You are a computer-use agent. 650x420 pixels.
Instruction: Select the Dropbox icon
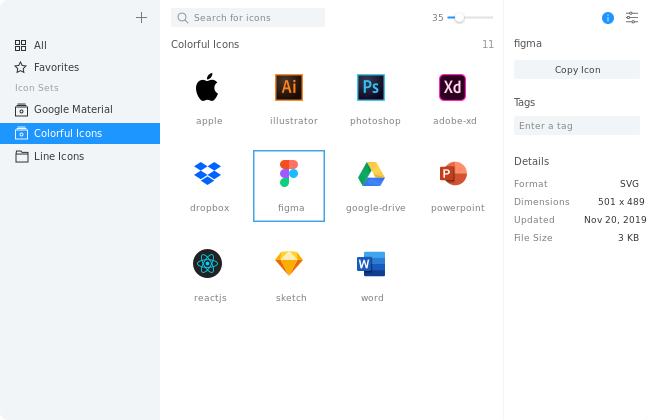(x=207, y=175)
